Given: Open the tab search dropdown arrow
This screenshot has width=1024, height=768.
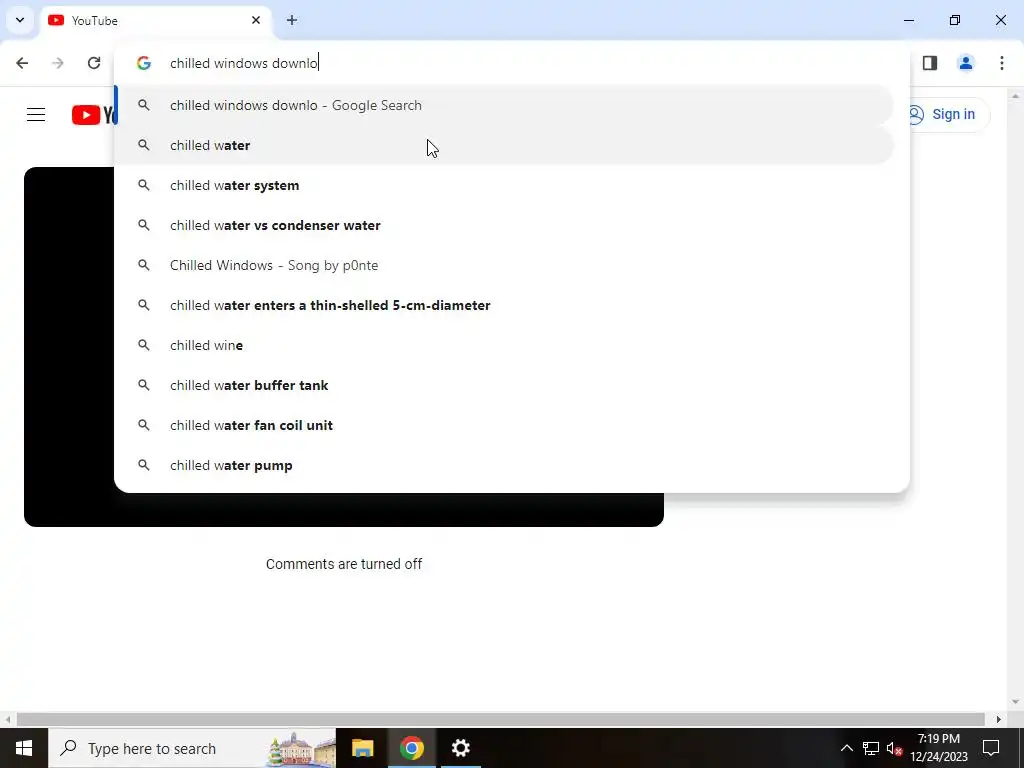Looking at the screenshot, I should [x=20, y=20].
